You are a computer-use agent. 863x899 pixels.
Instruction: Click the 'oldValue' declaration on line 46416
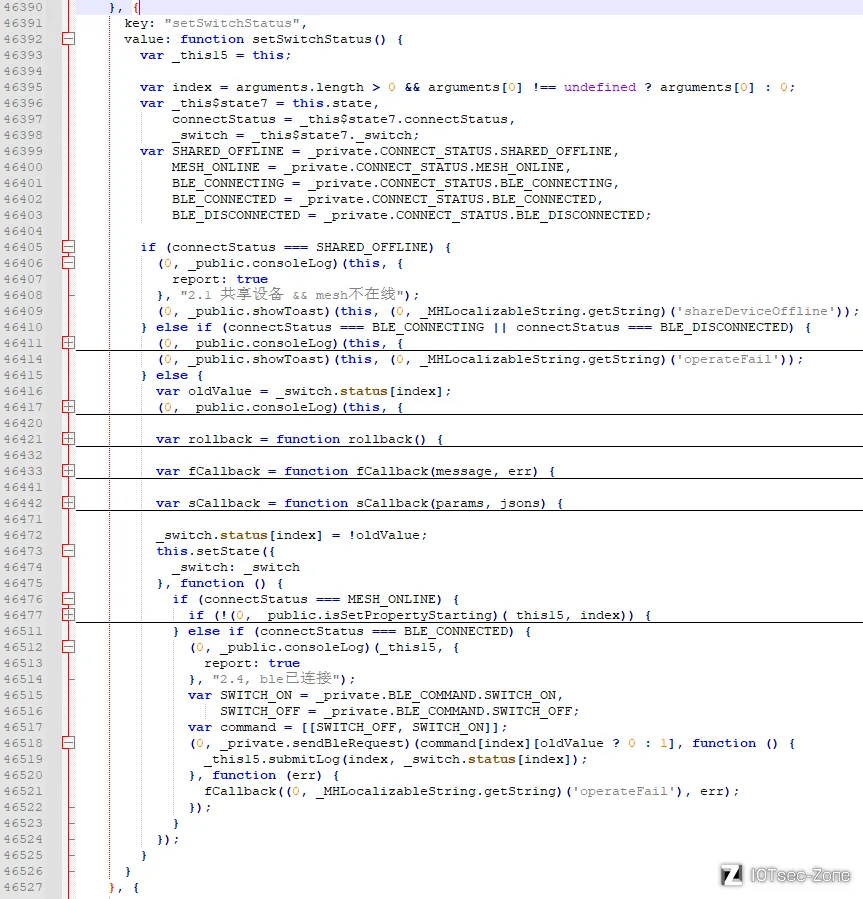[x=220, y=391]
